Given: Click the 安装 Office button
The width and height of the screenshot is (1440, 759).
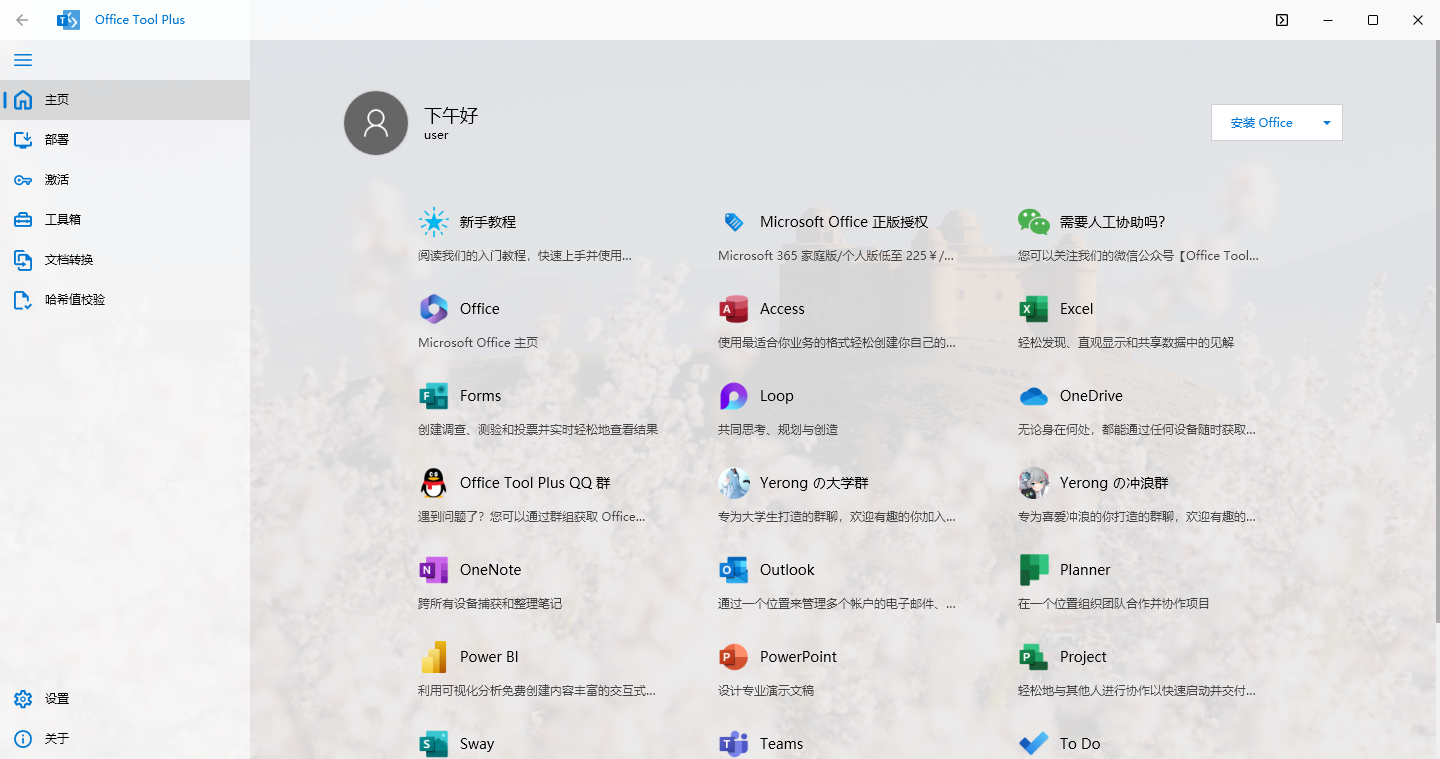Looking at the screenshot, I should [1261, 123].
